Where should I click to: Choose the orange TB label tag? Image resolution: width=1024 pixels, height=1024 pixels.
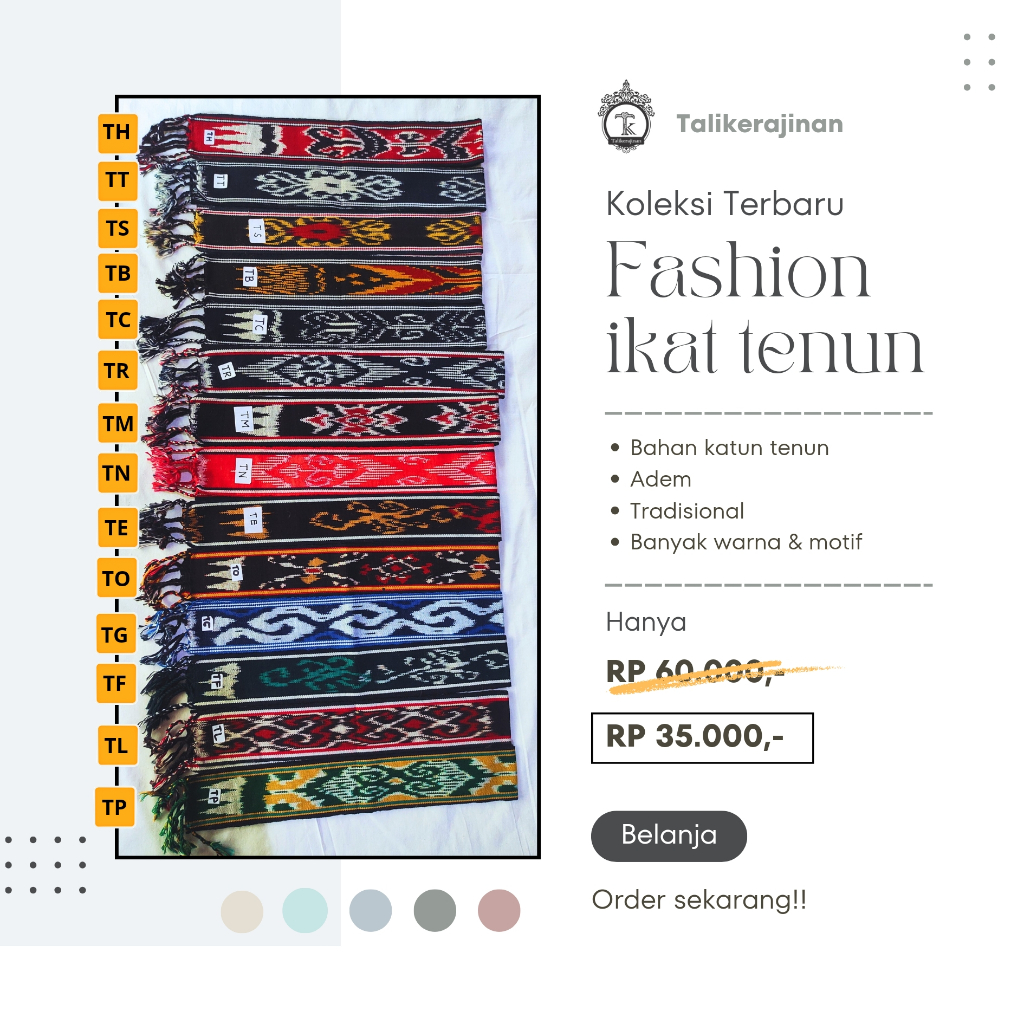point(118,274)
